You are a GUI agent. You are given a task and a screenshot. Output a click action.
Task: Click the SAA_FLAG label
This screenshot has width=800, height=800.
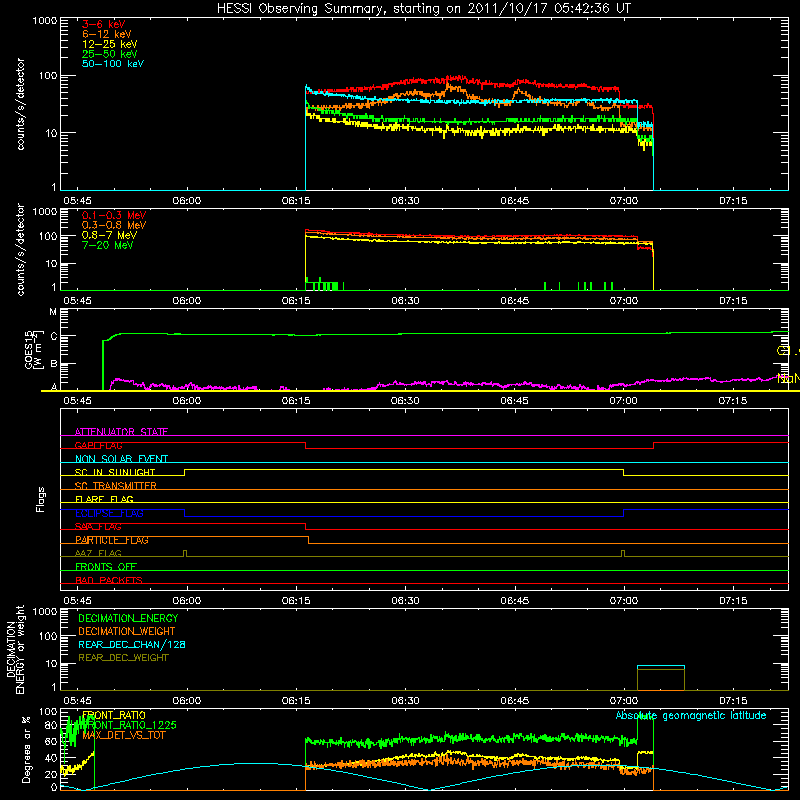coord(98,527)
